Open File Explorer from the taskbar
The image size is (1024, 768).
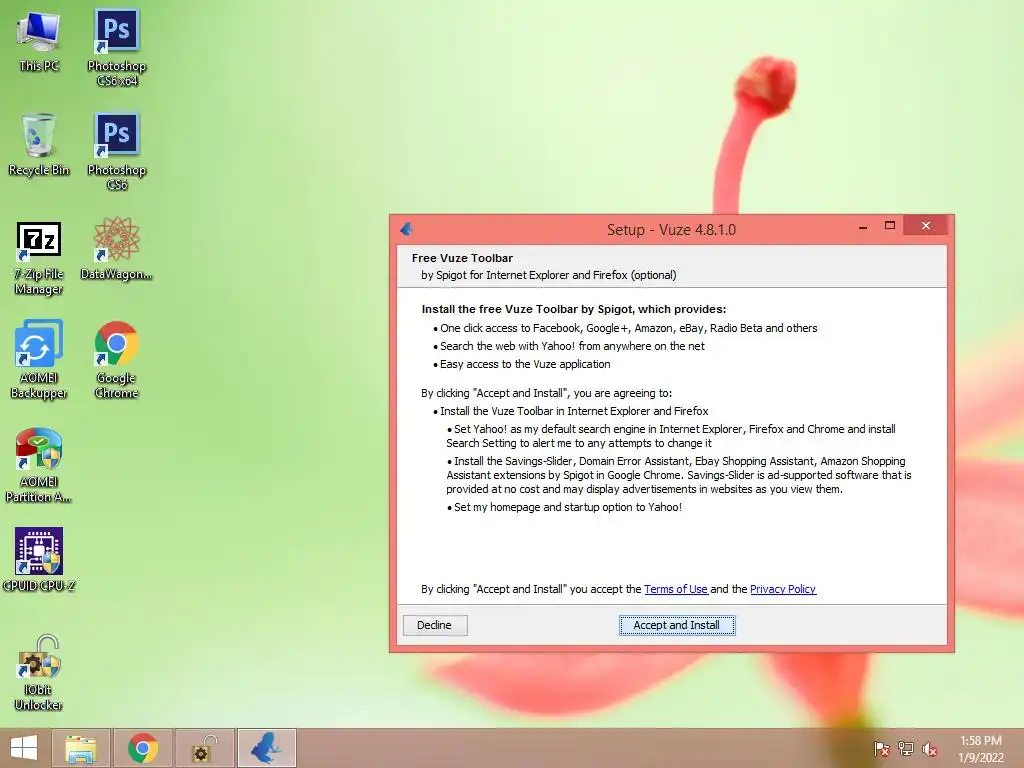pyautogui.click(x=81, y=748)
